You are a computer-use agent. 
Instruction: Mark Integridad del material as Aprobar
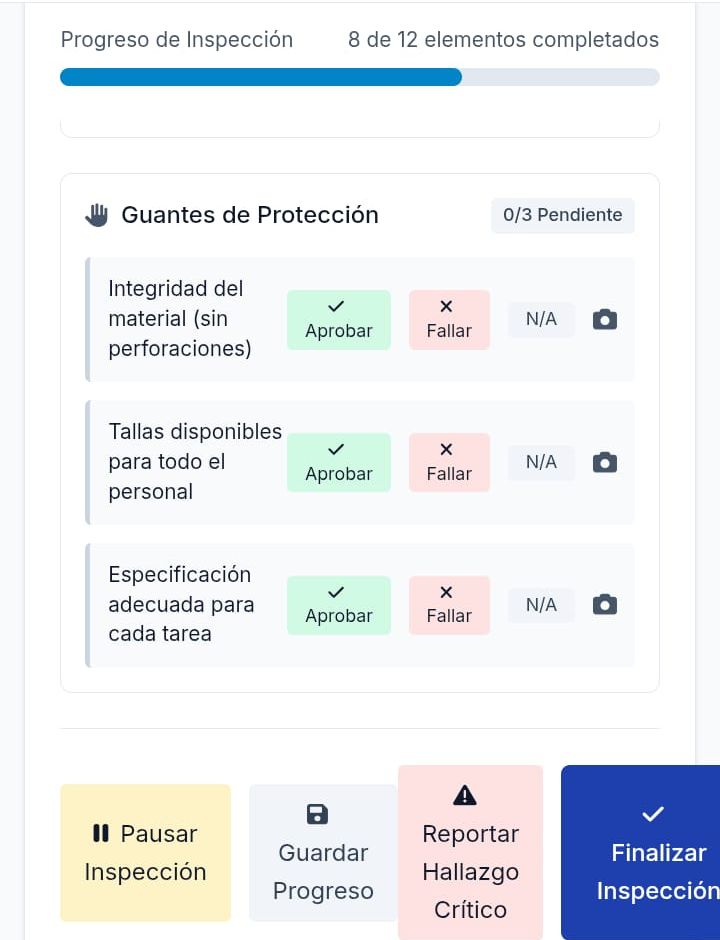pyautogui.click(x=338, y=320)
